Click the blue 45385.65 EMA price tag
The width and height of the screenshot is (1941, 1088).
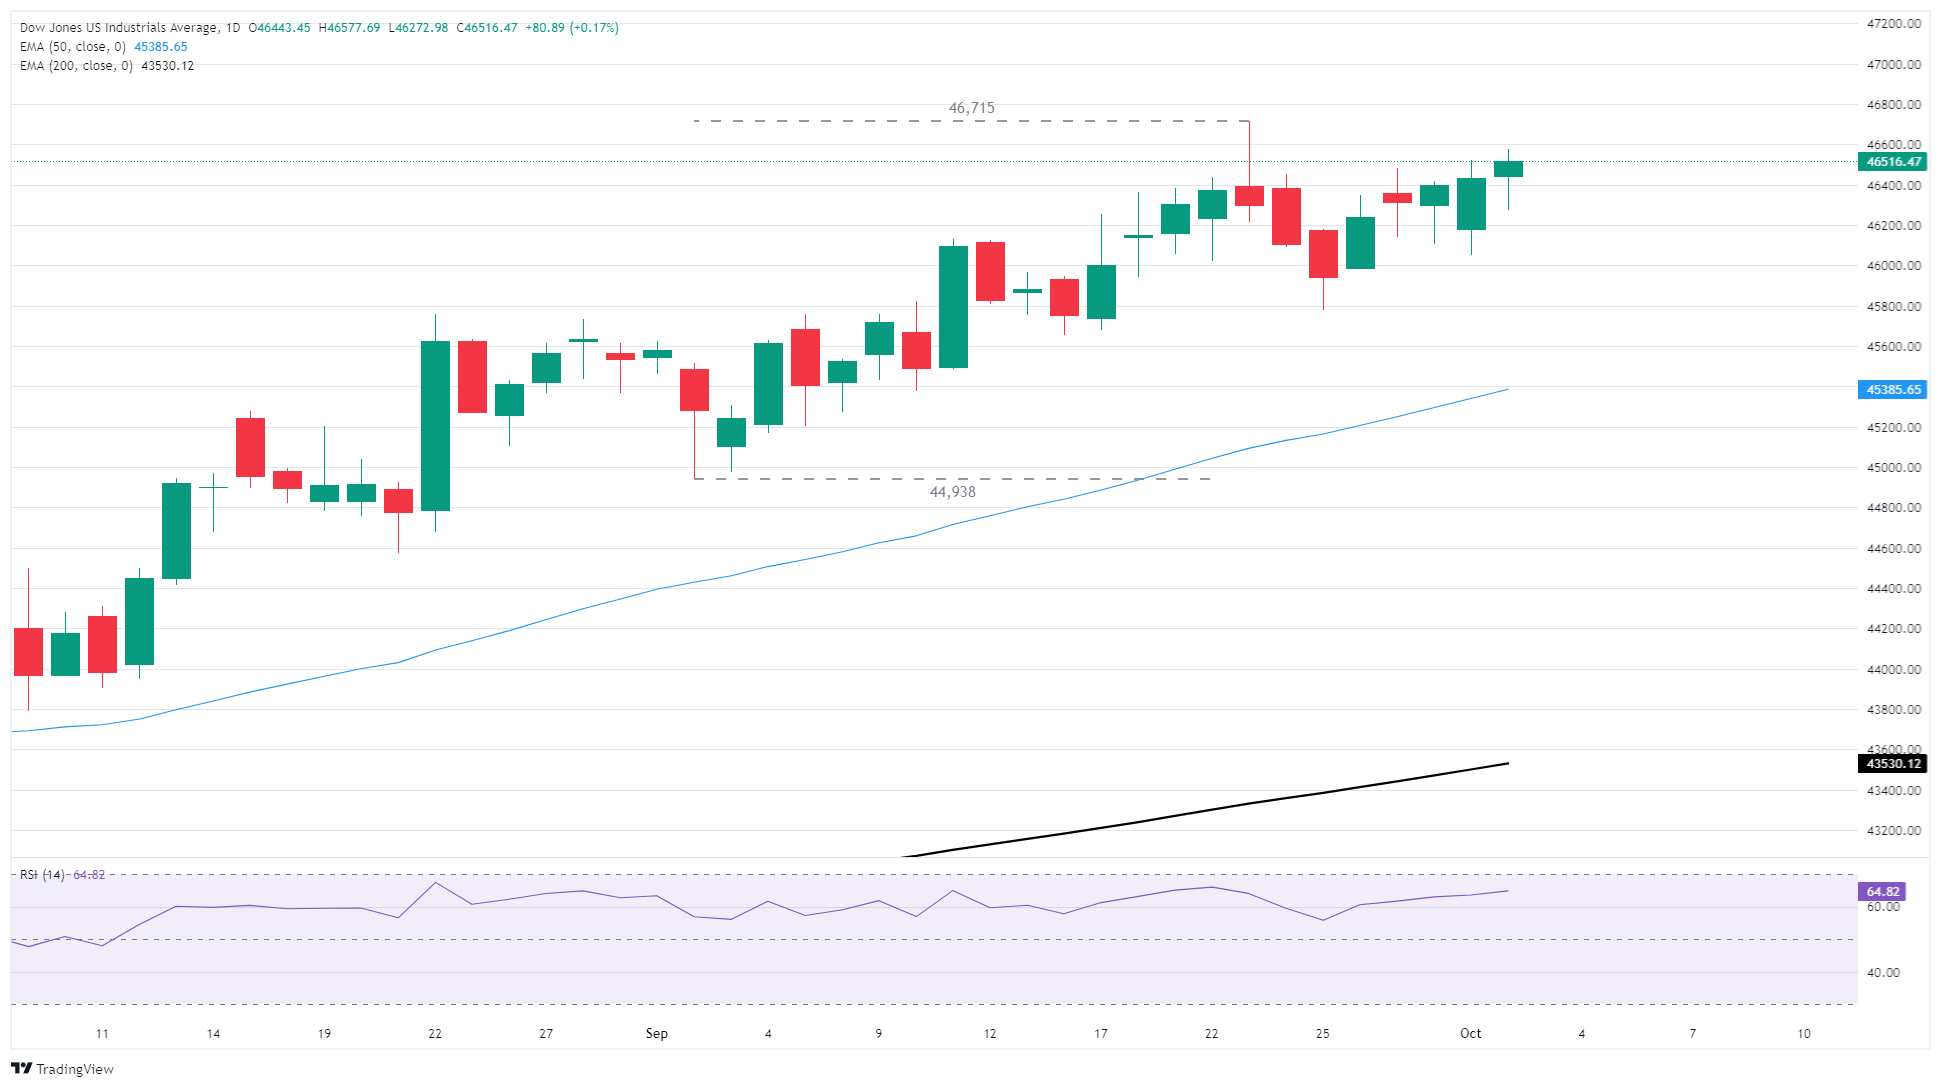[x=1892, y=389]
